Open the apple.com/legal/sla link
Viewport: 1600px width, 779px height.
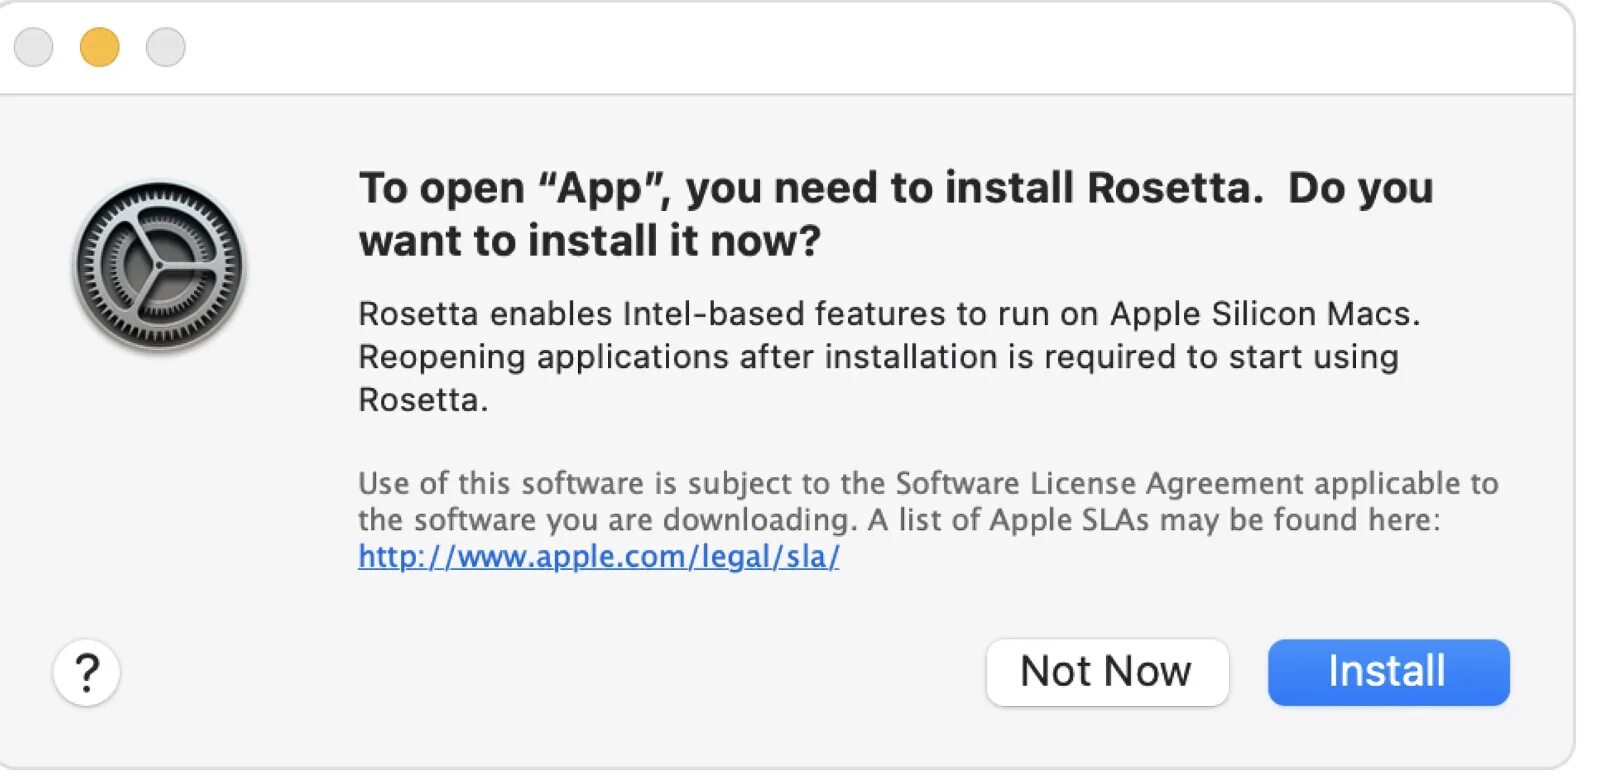click(598, 556)
